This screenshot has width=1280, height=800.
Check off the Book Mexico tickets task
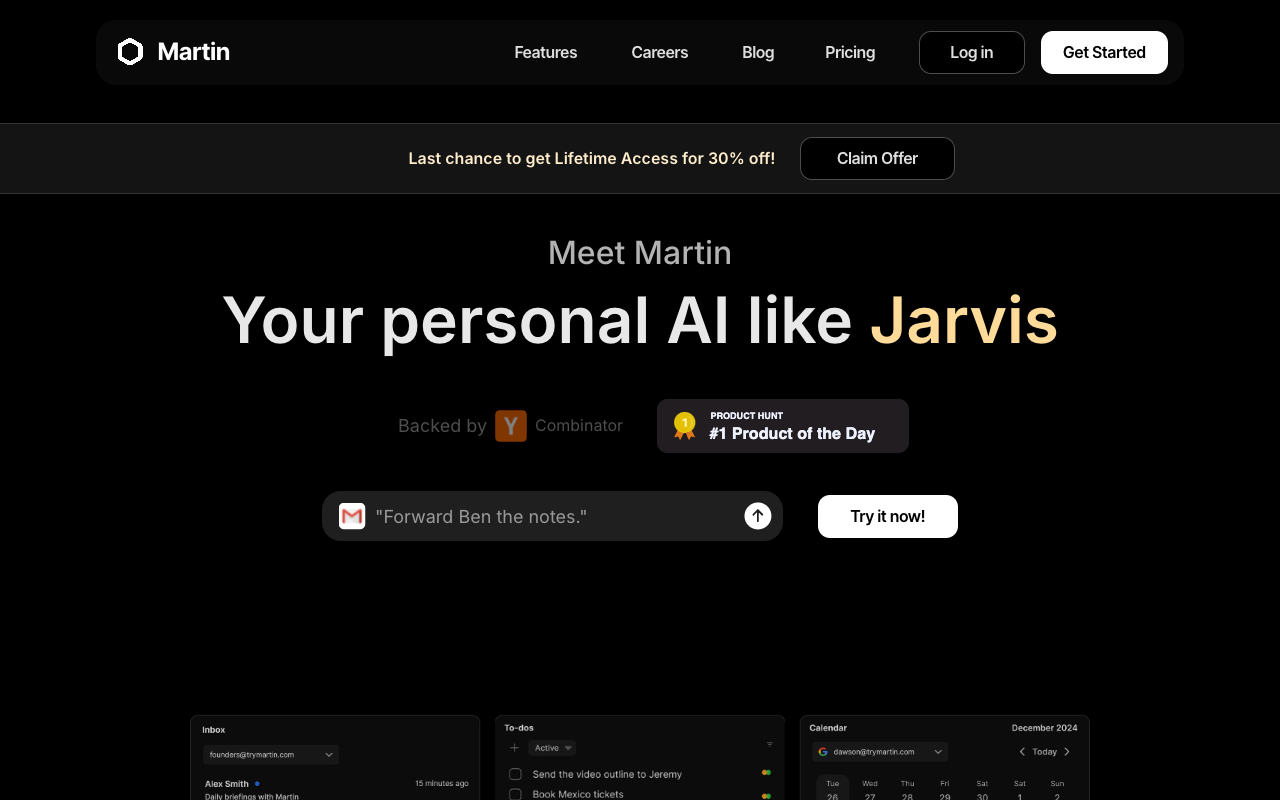tap(515, 793)
